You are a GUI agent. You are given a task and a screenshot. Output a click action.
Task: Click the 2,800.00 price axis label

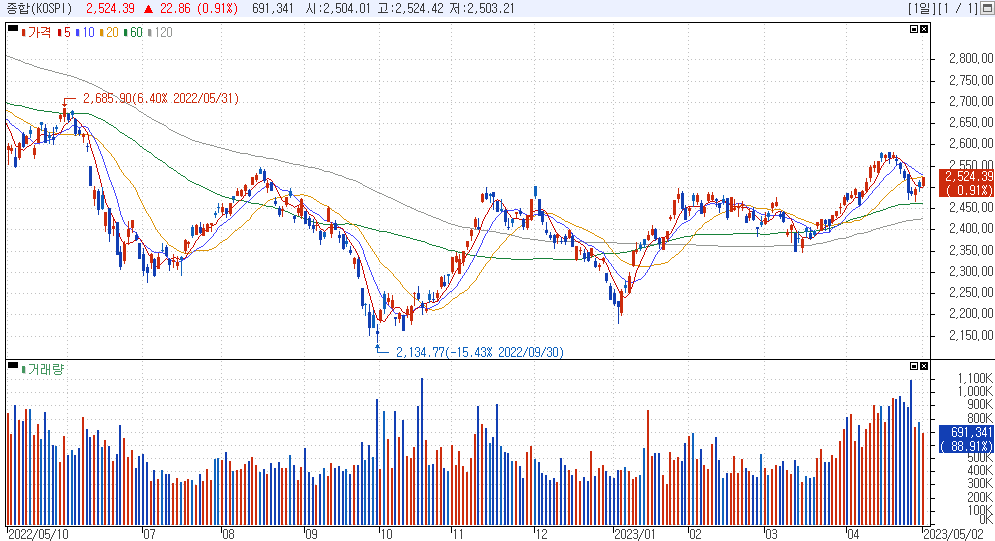coord(971,59)
